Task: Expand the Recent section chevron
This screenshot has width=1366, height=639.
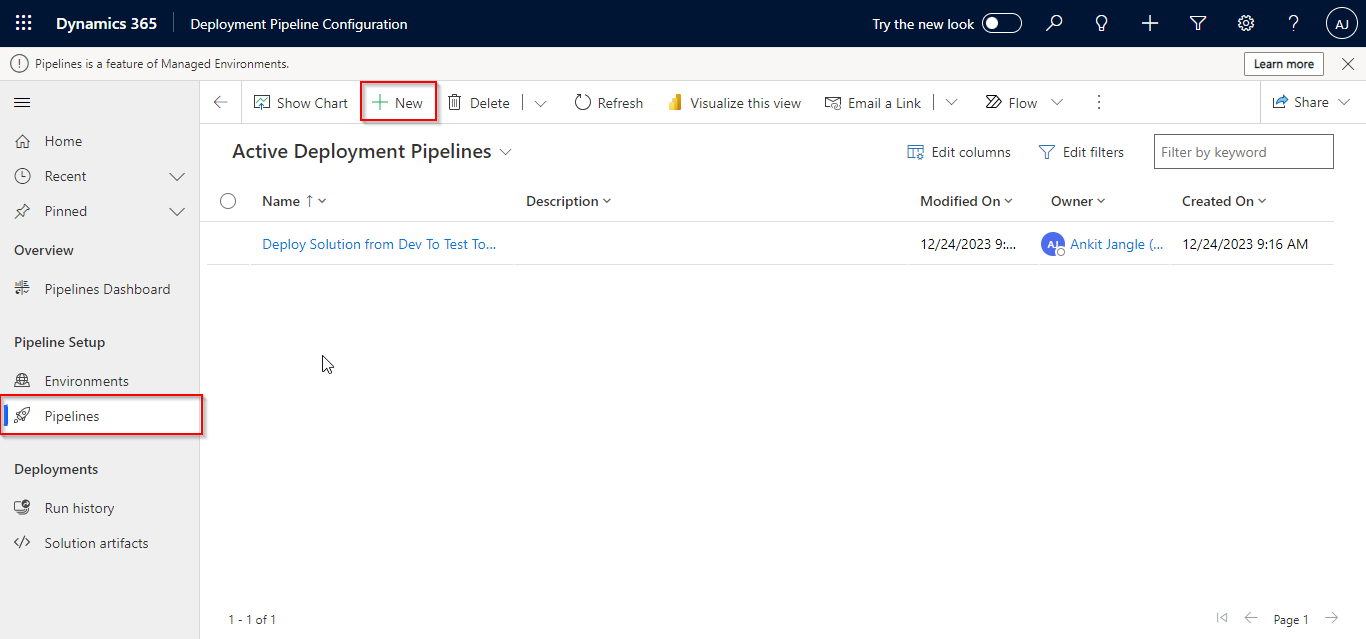Action: click(x=177, y=177)
